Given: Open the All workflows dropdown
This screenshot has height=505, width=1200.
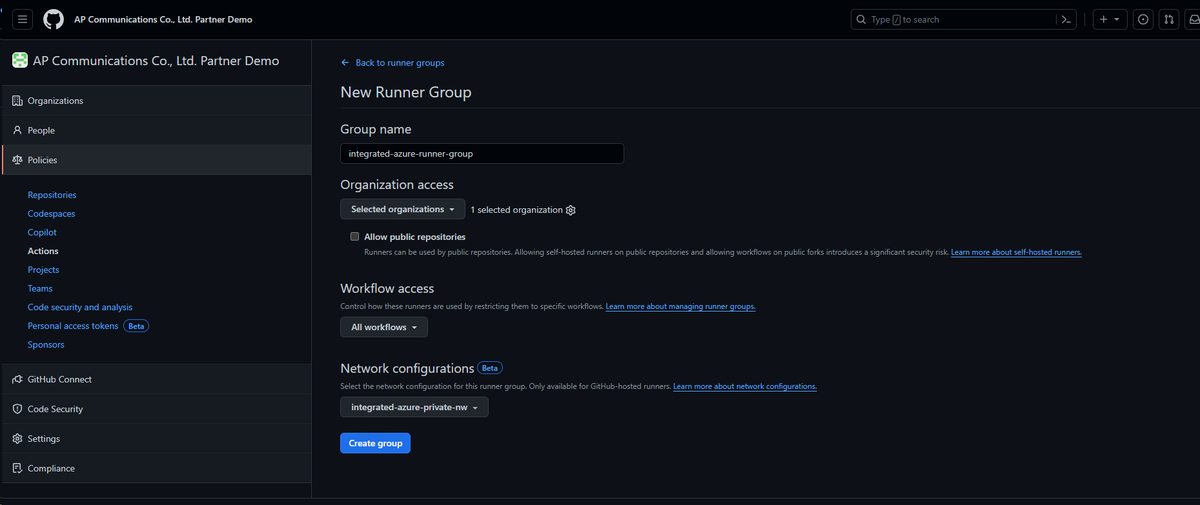Looking at the screenshot, I should (384, 327).
